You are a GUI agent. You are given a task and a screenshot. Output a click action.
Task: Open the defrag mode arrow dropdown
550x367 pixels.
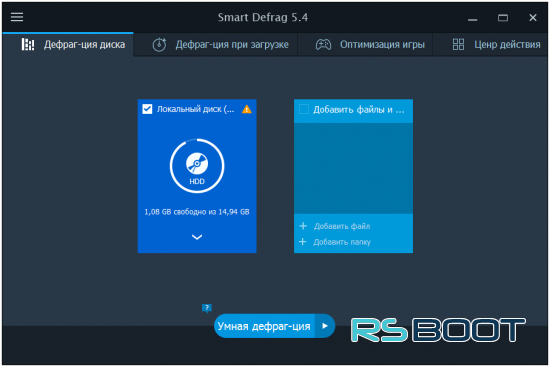325,326
